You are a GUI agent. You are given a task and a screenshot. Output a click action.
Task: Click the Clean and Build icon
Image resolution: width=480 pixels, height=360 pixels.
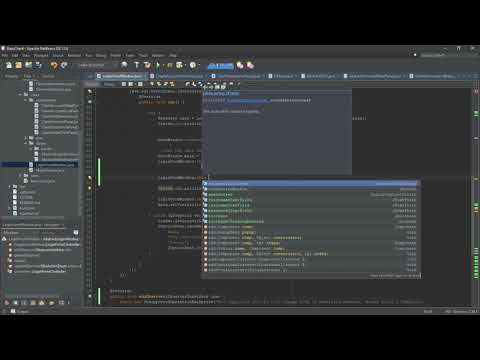coord(147,65)
